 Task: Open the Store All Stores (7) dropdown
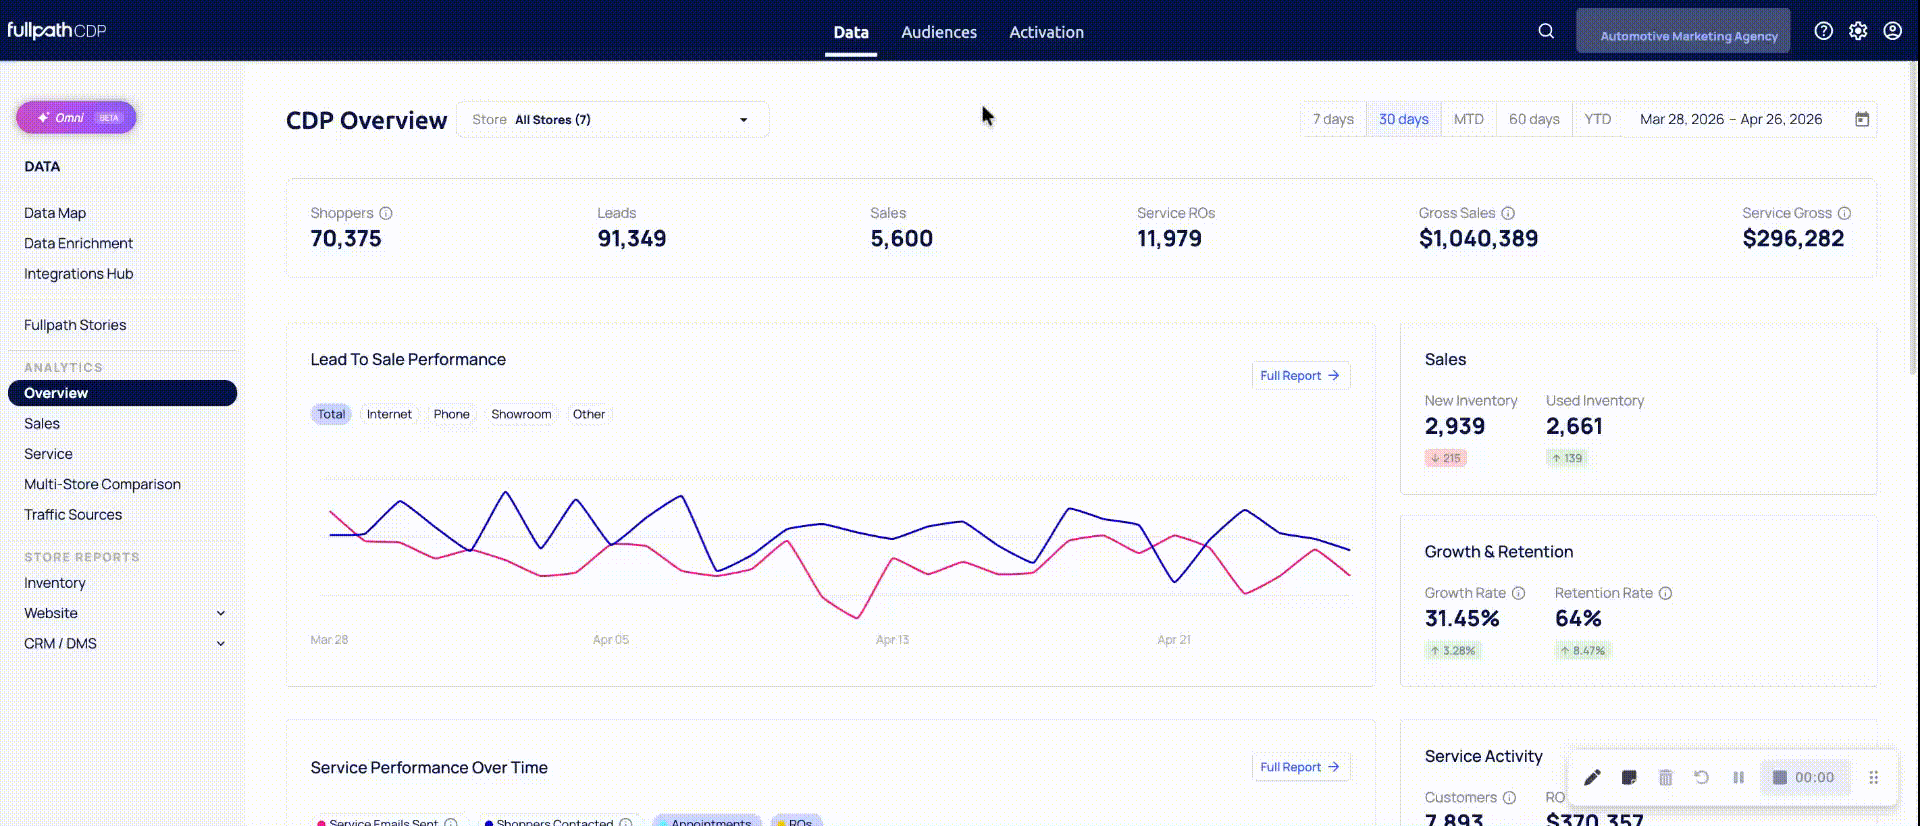[x=612, y=119]
